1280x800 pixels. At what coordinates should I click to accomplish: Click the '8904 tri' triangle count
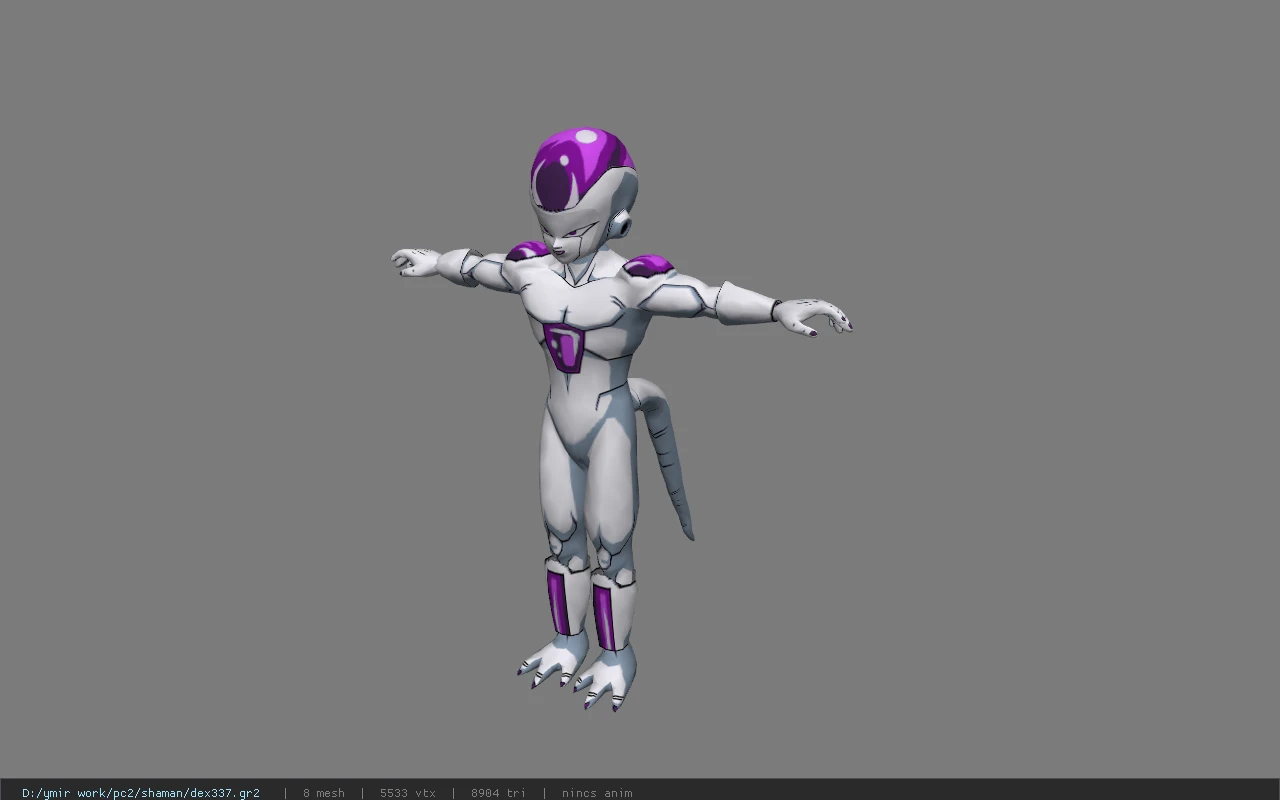(x=498, y=793)
